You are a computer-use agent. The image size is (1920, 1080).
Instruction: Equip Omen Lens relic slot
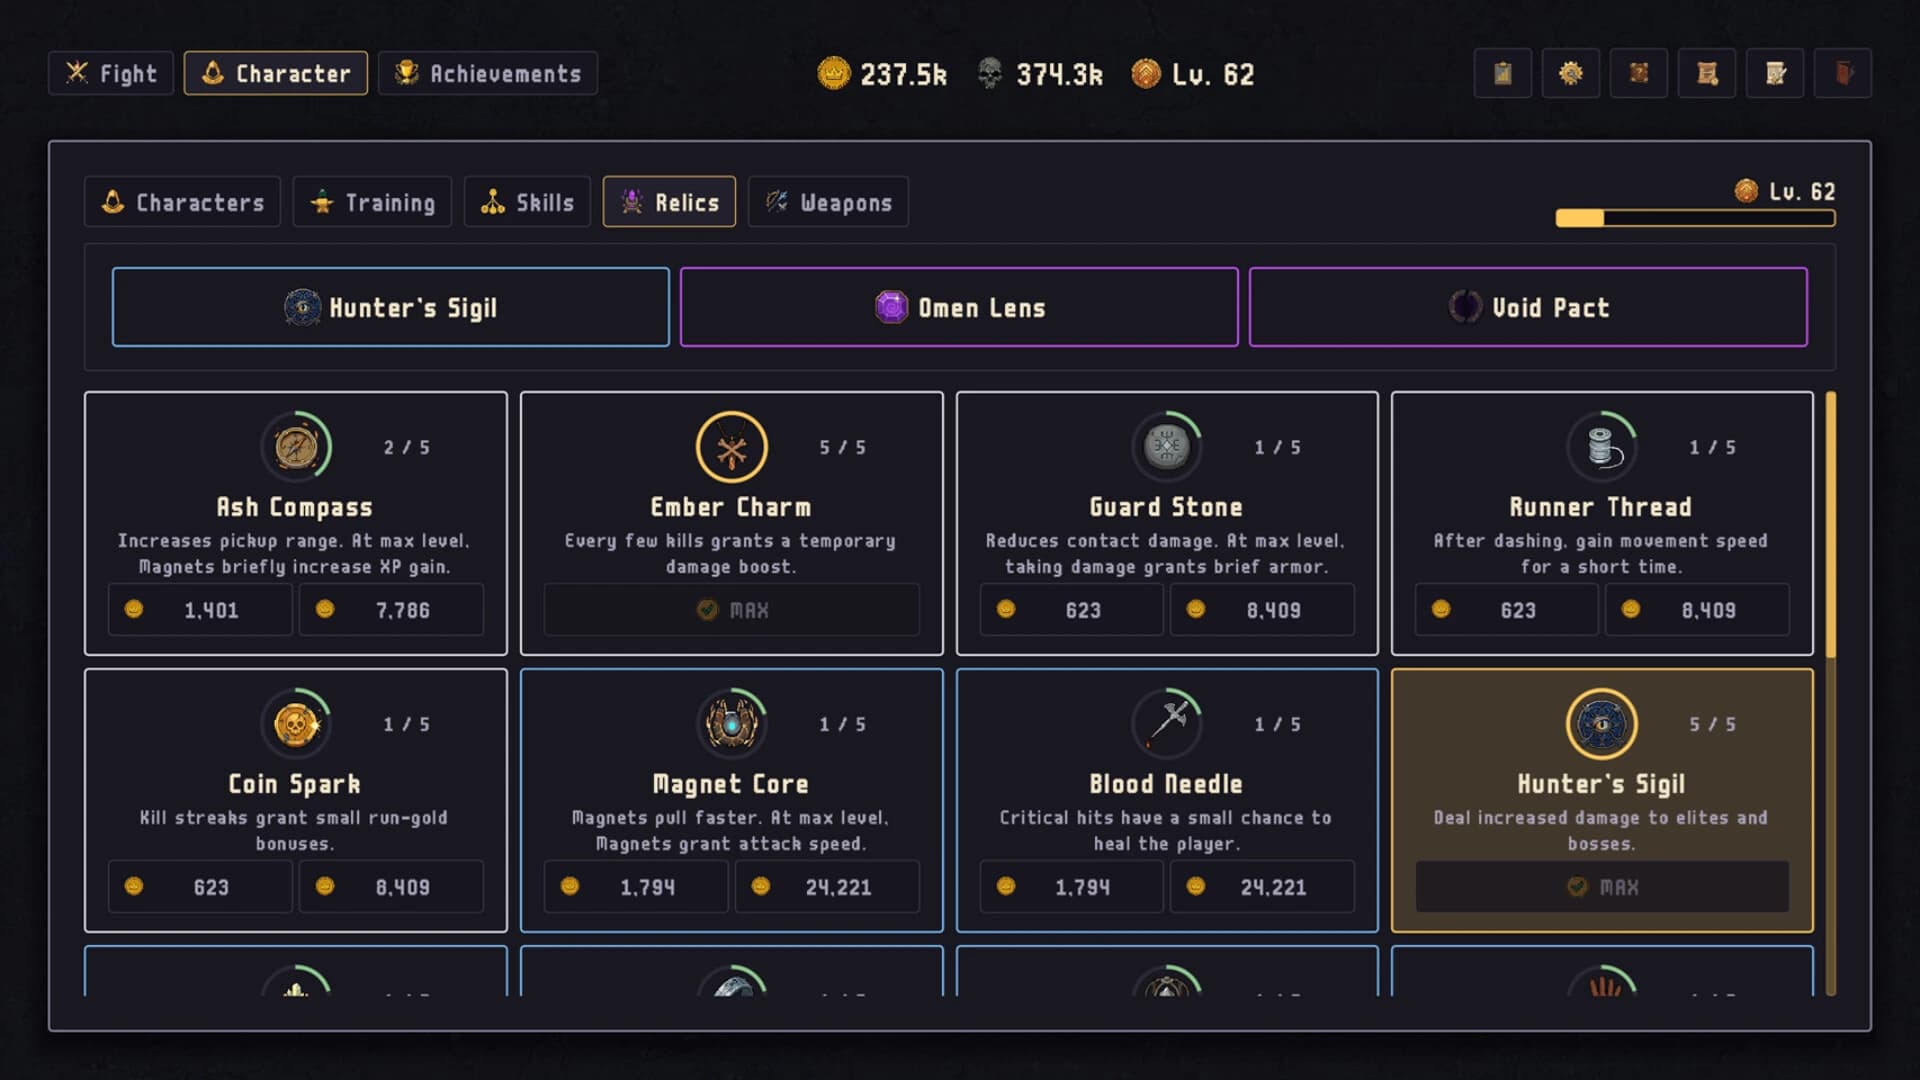pyautogui.click(x=959, y=307)
